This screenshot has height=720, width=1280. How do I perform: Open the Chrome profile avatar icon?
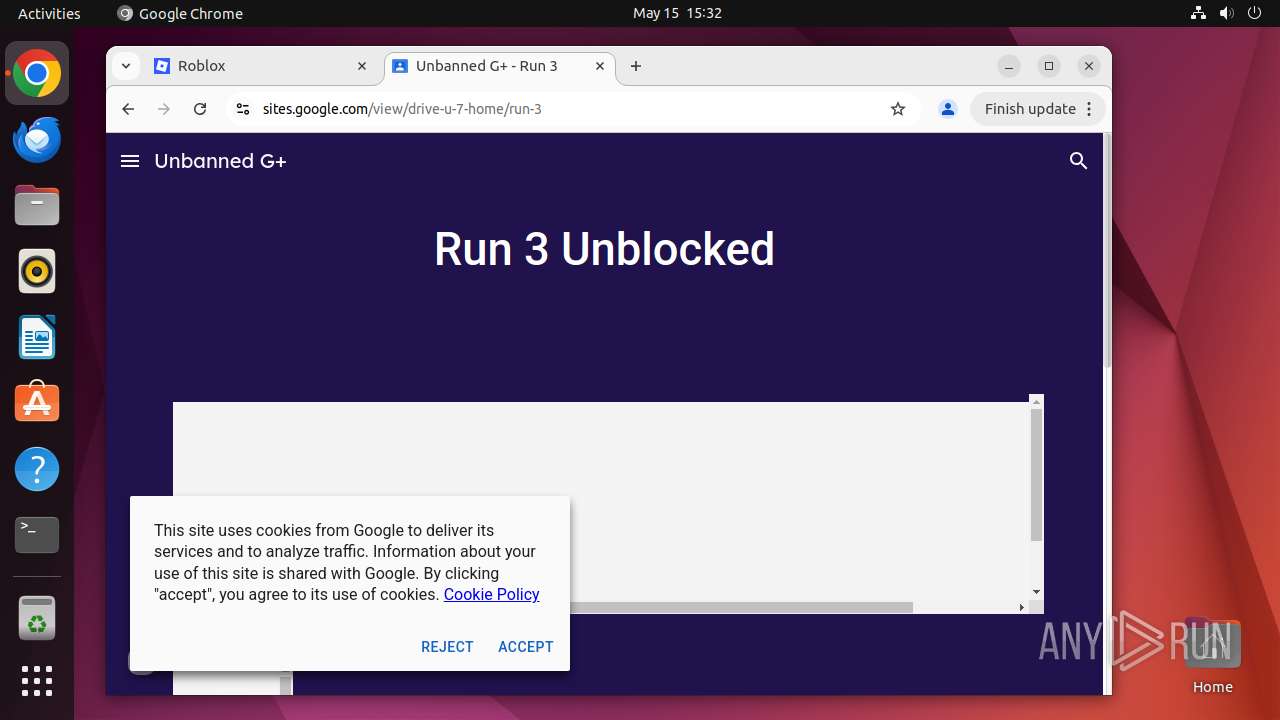click(x=948, y=109)
